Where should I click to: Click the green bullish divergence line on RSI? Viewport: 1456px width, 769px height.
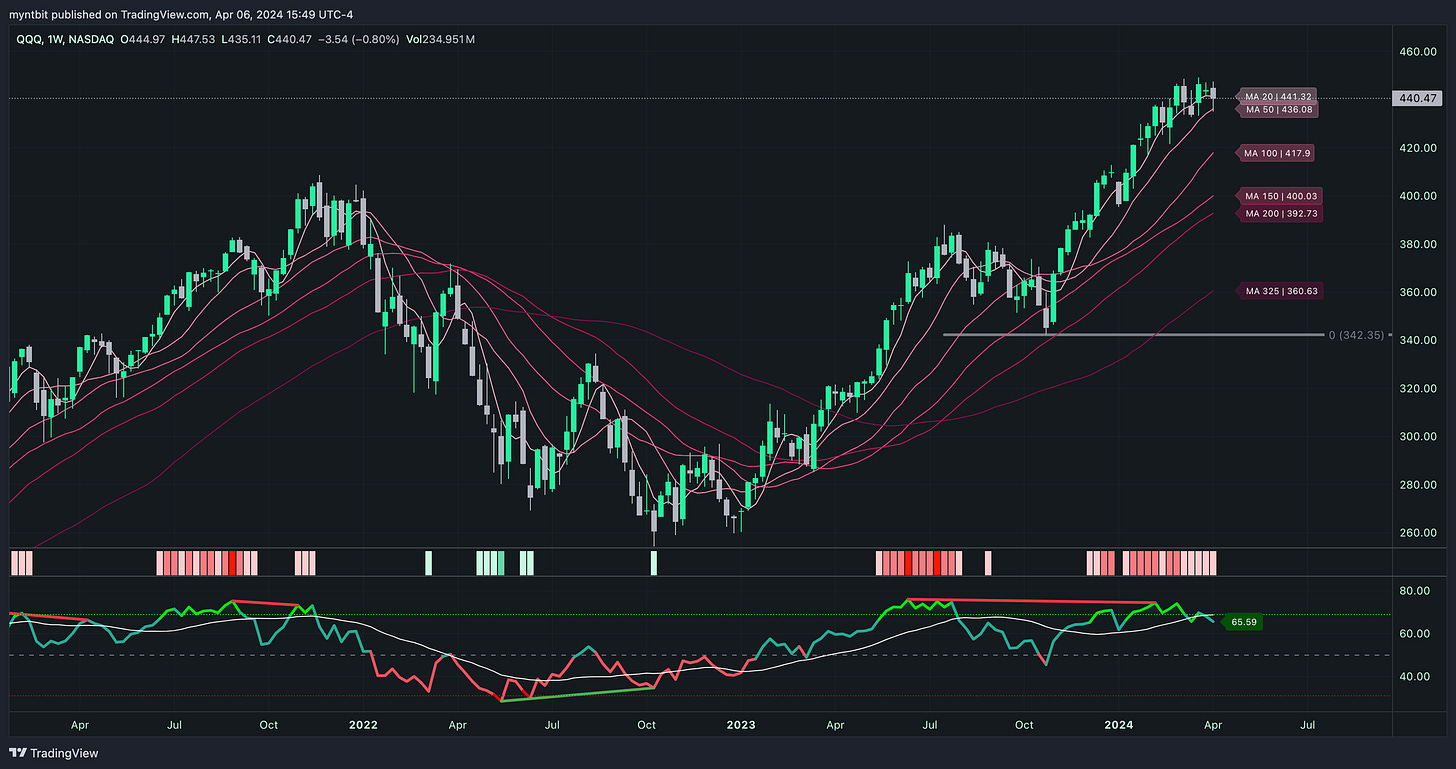577,694
